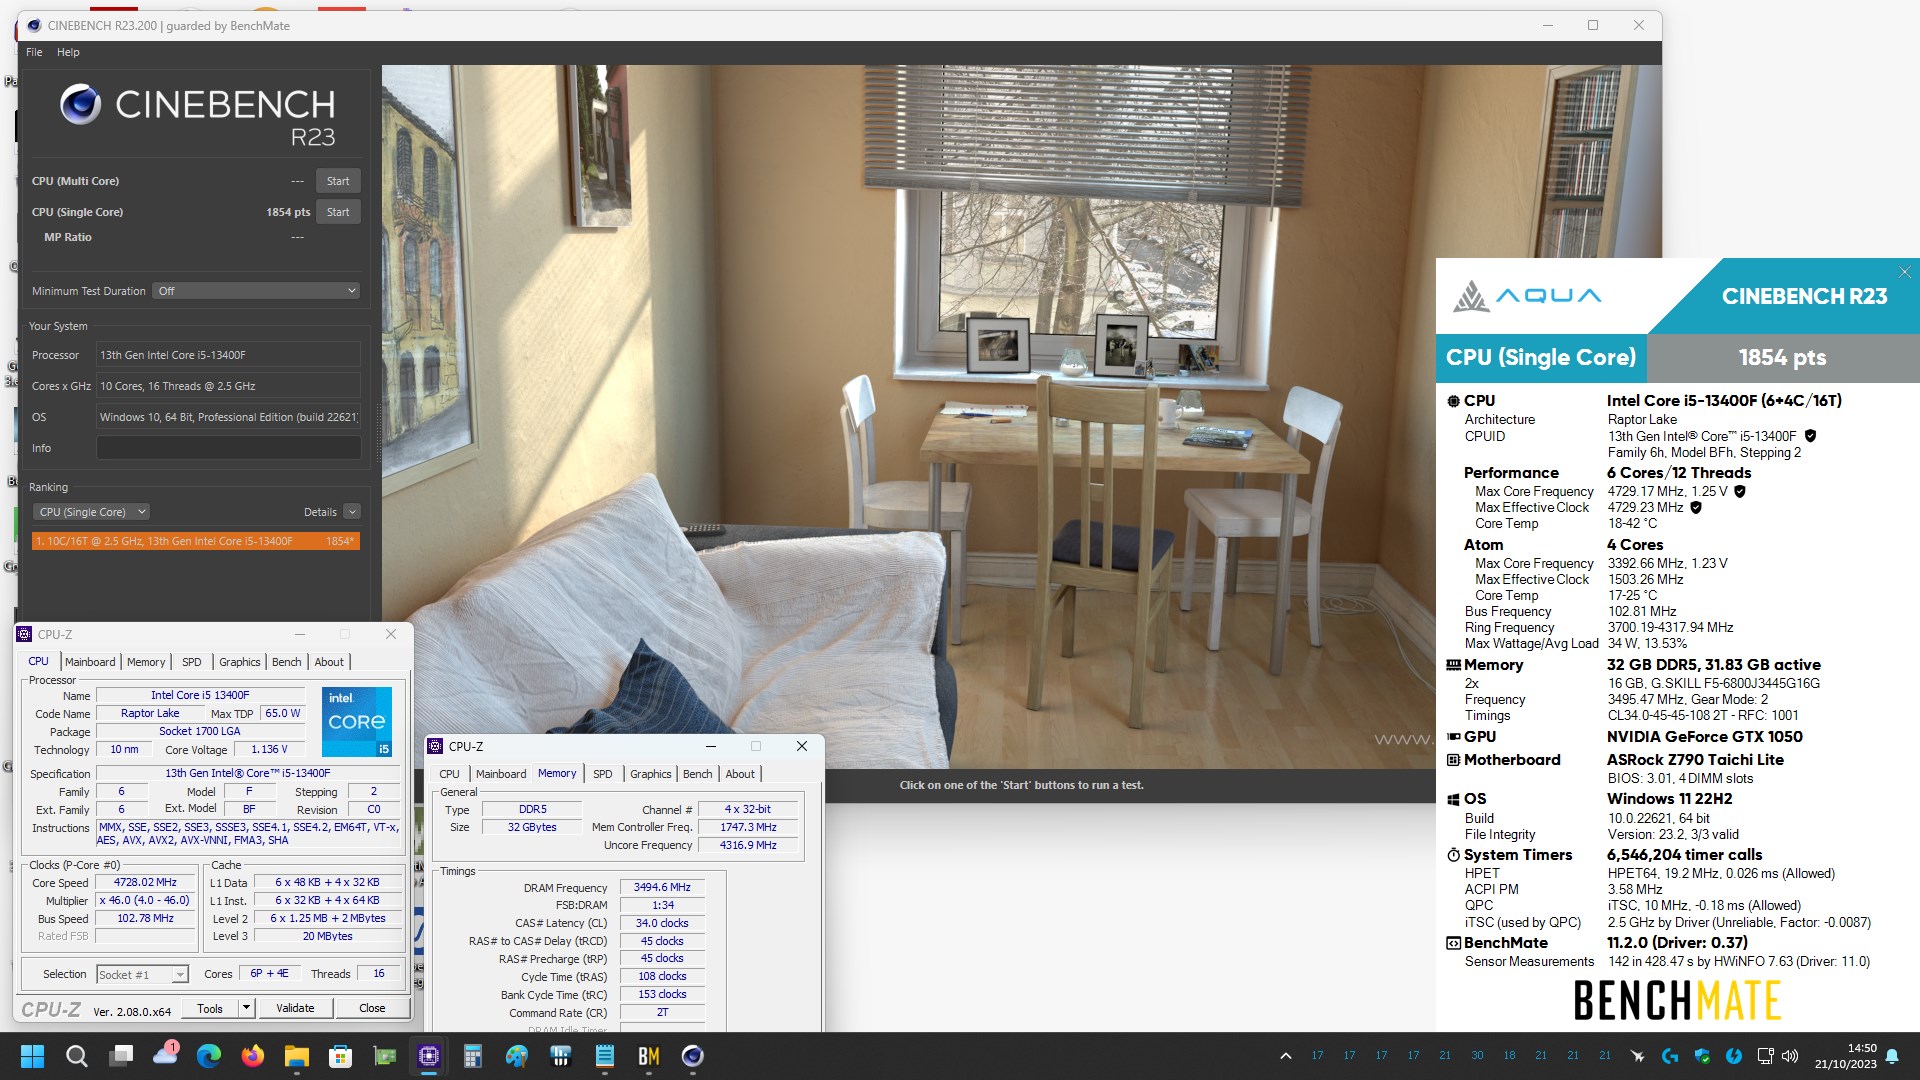Open About tab in front CPU-Z

740,774
